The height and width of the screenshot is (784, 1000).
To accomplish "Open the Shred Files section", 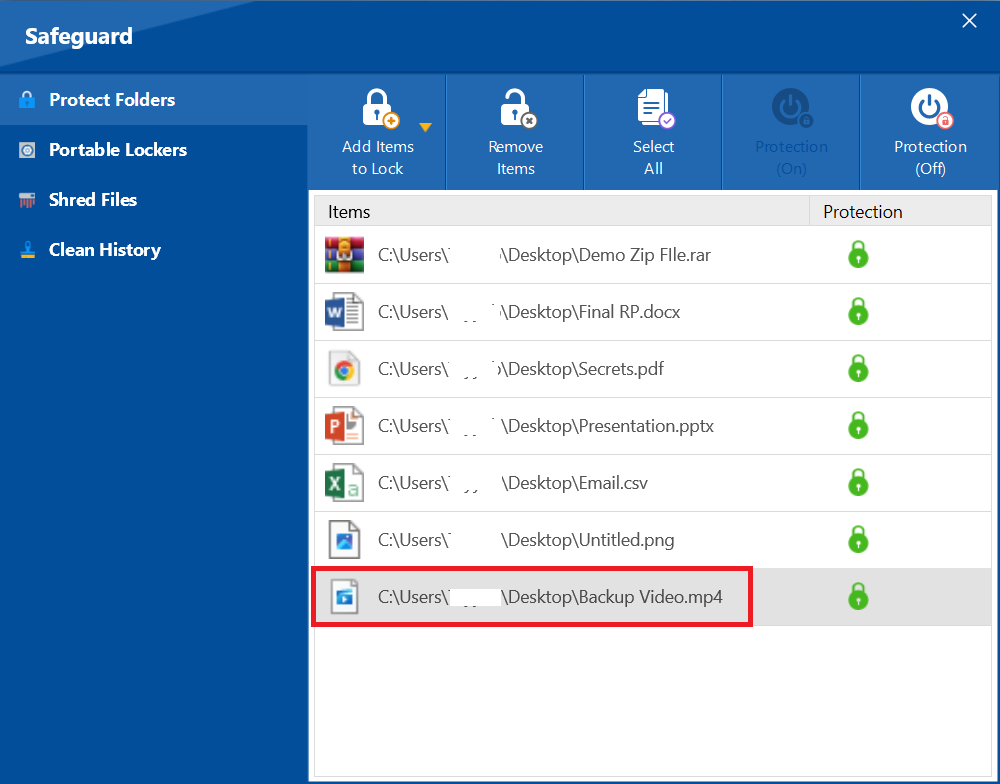I will pos(92,200).
